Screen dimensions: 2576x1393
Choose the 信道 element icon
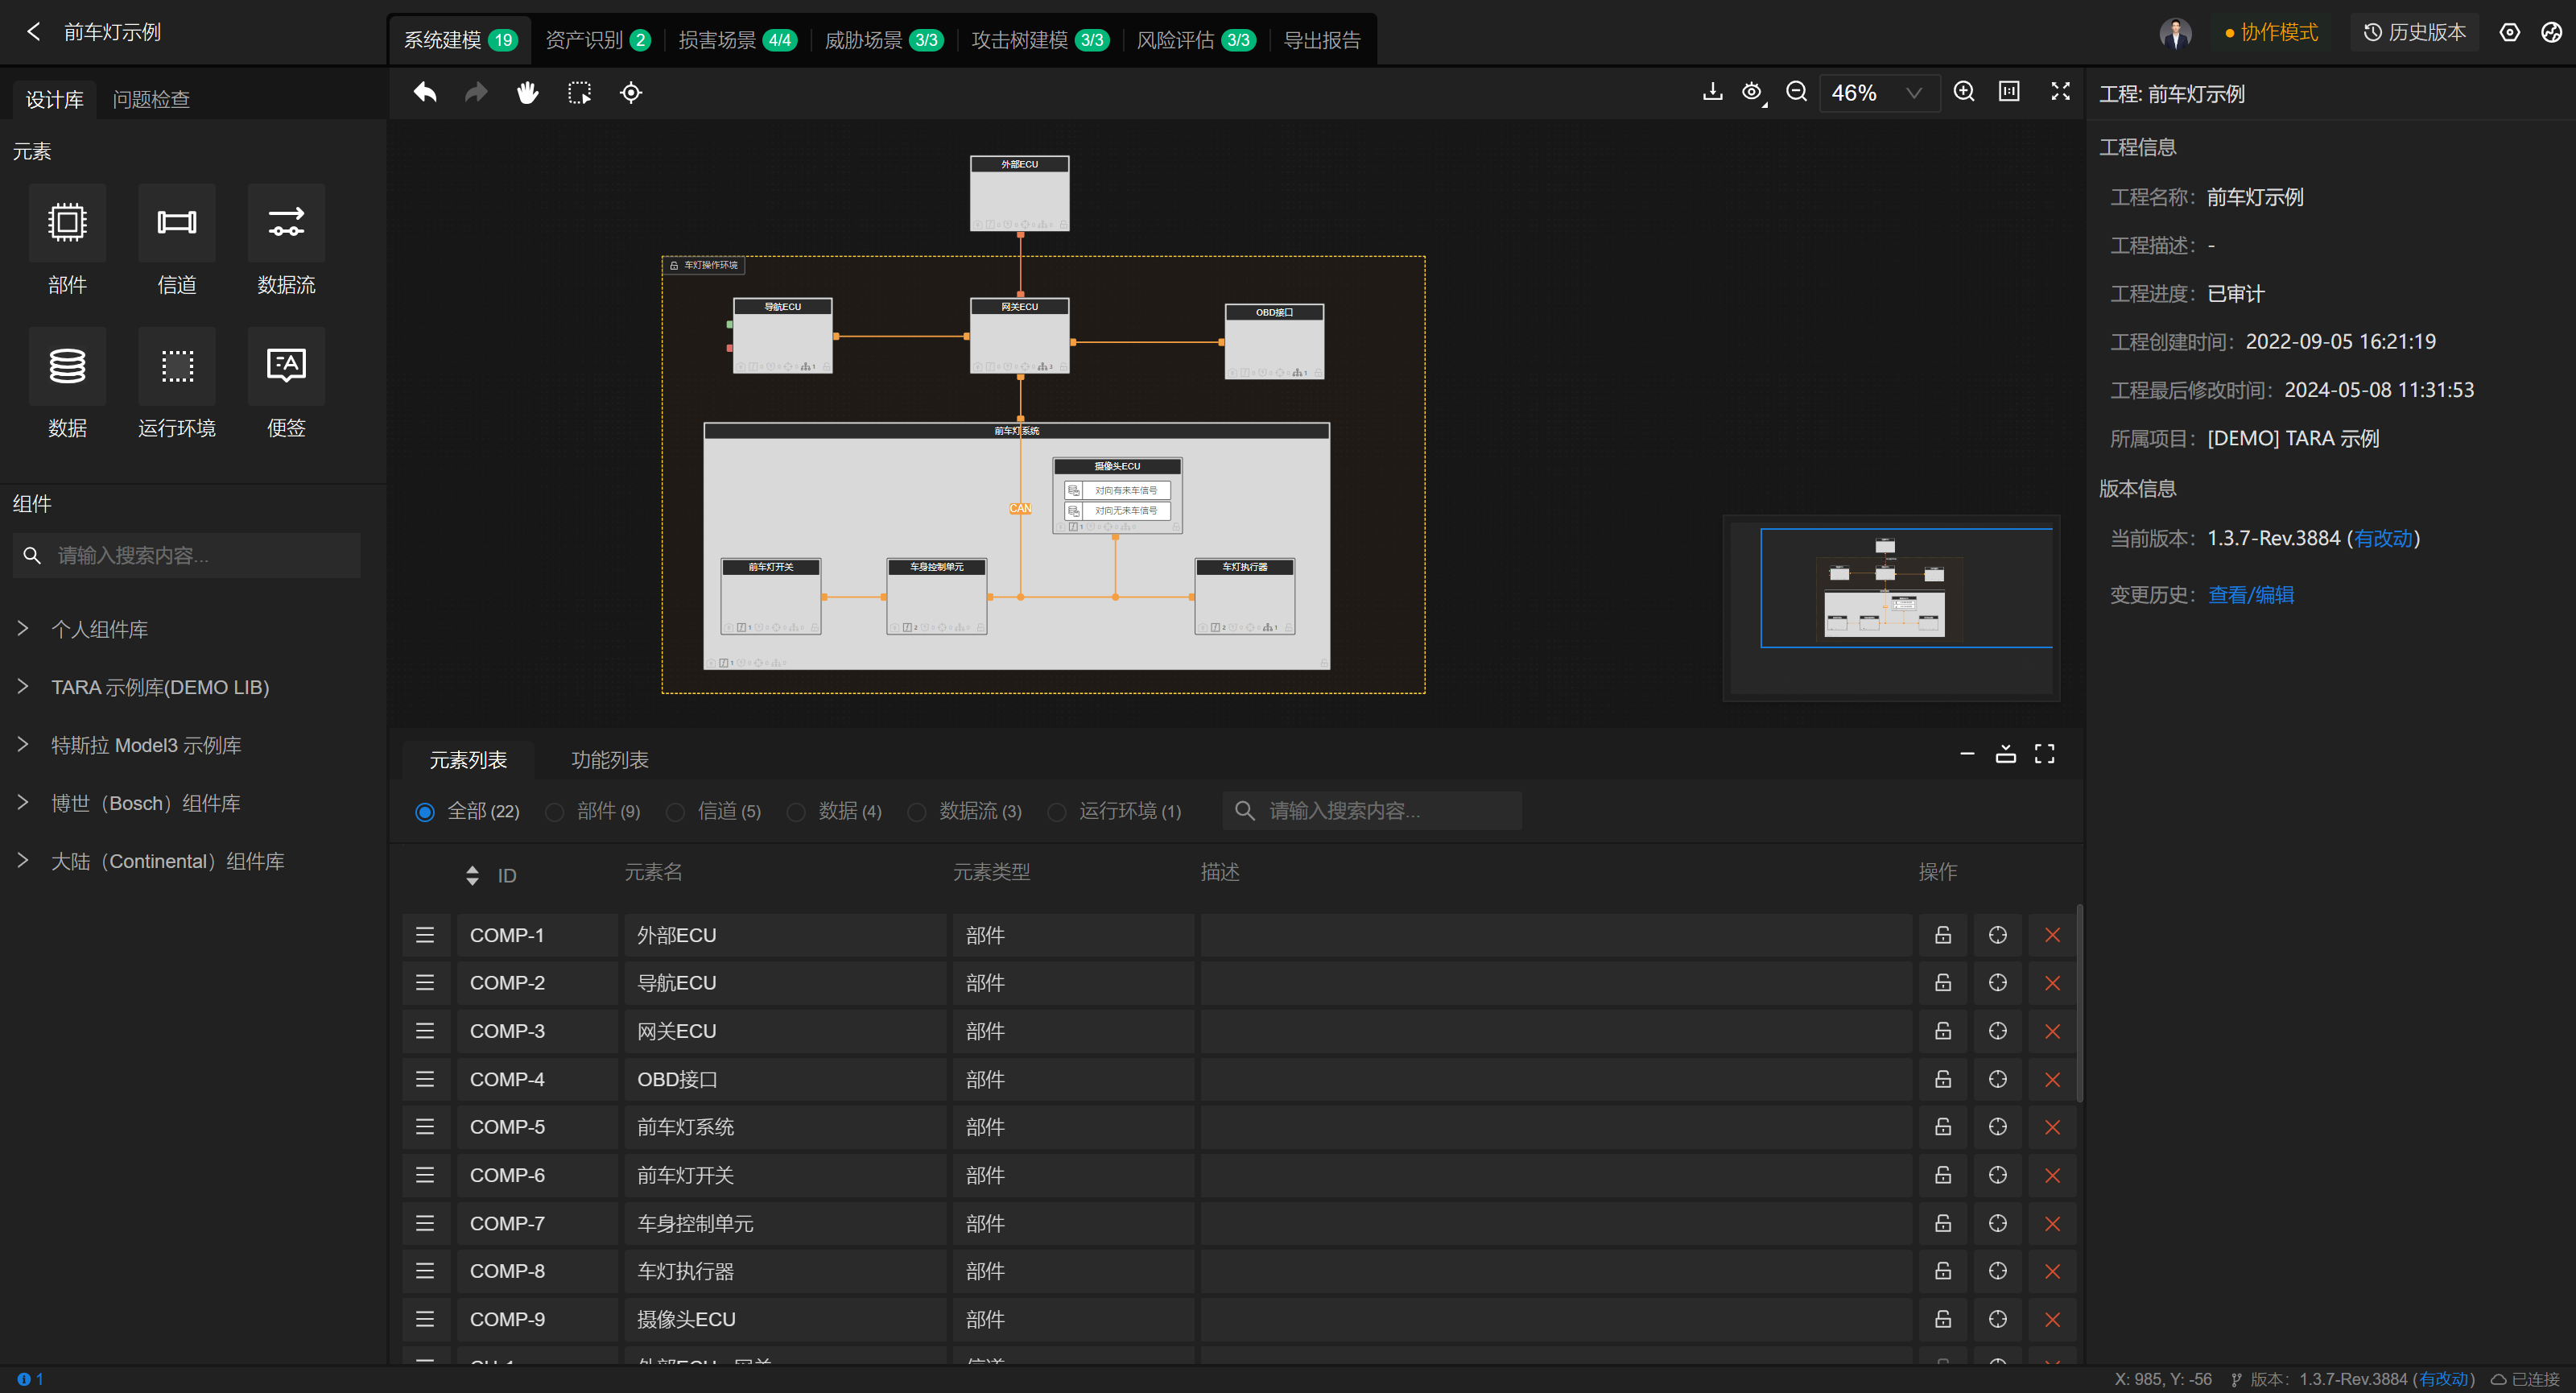177,222
